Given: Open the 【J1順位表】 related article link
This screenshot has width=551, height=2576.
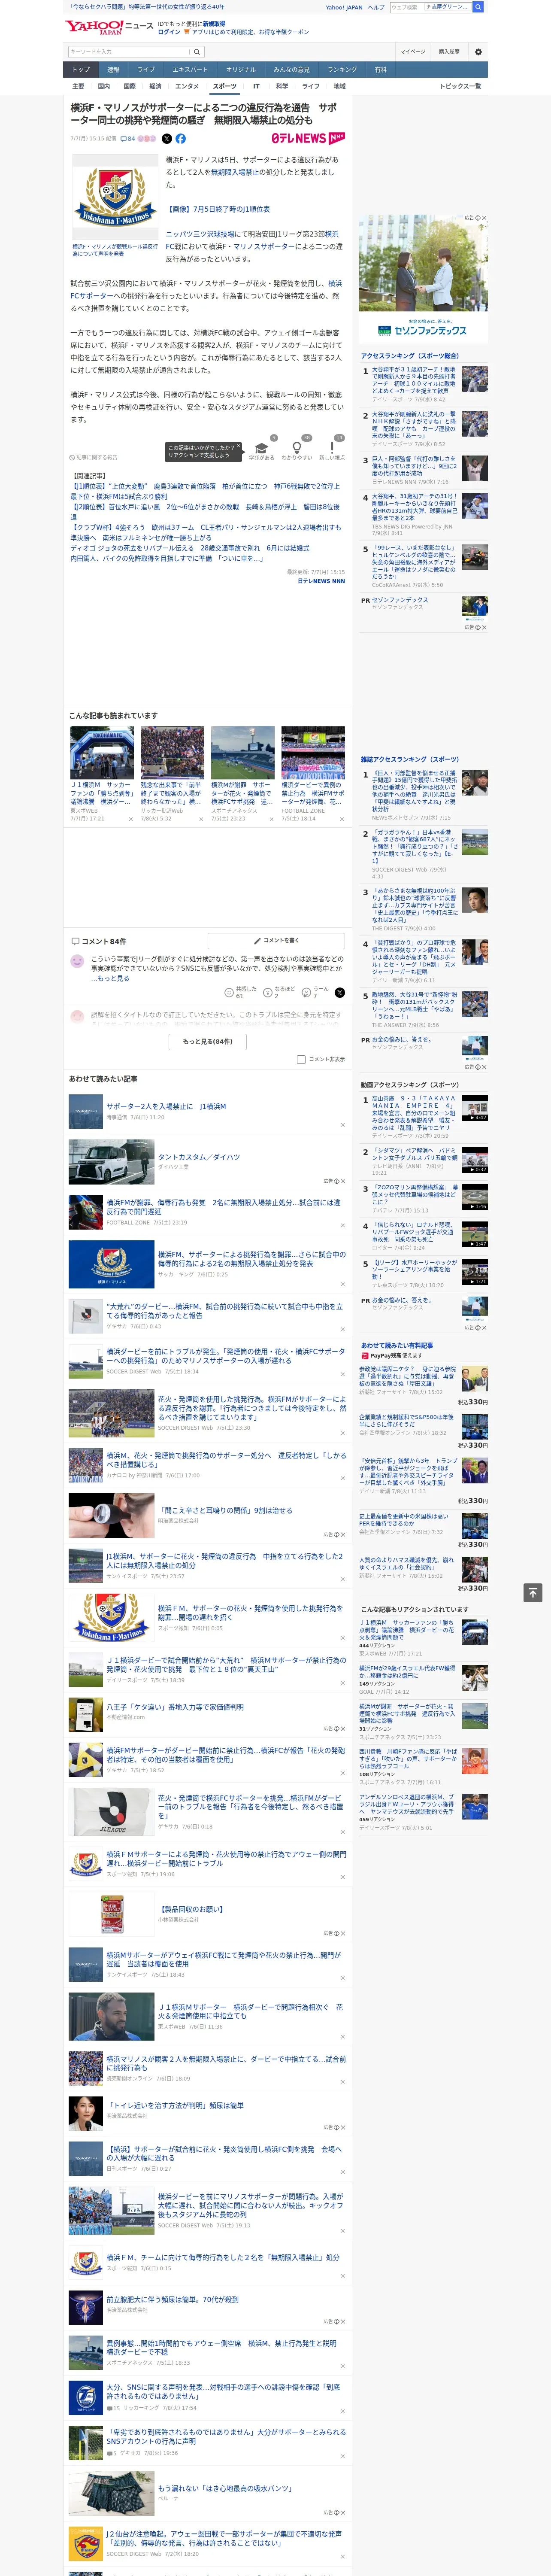Looking at the screenshot, I should [205, 491].
